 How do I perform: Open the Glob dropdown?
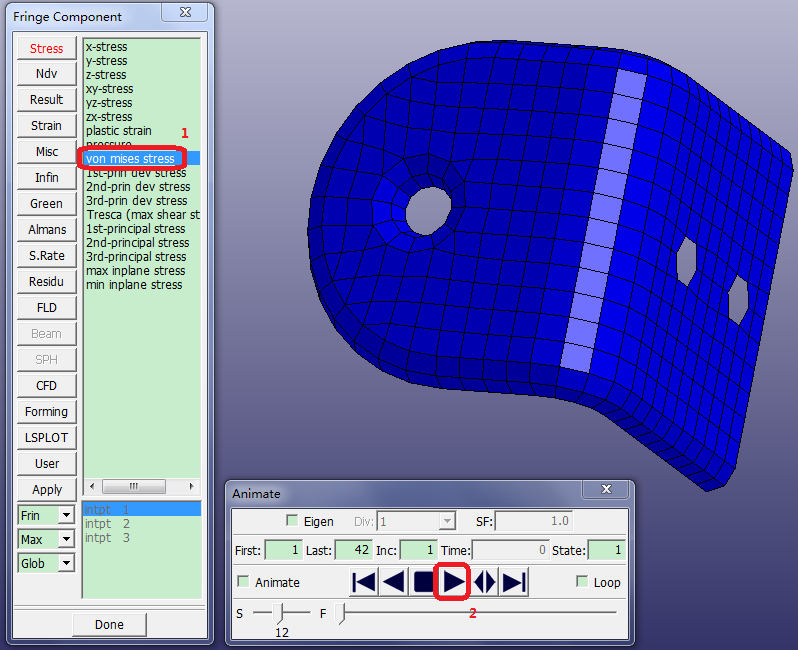click(66, 563)
